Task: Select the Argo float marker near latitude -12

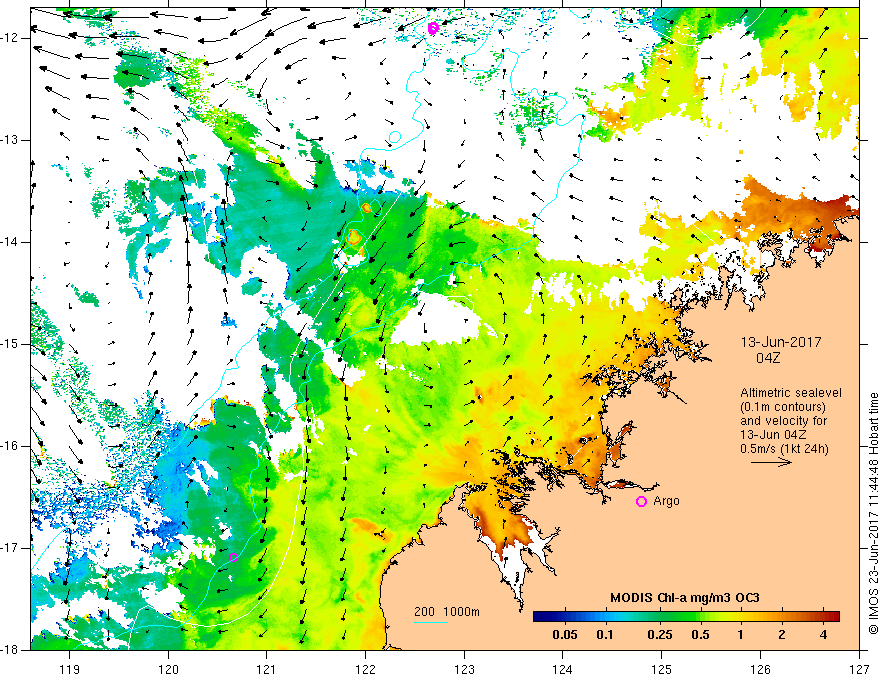Action: coord(432,28)
